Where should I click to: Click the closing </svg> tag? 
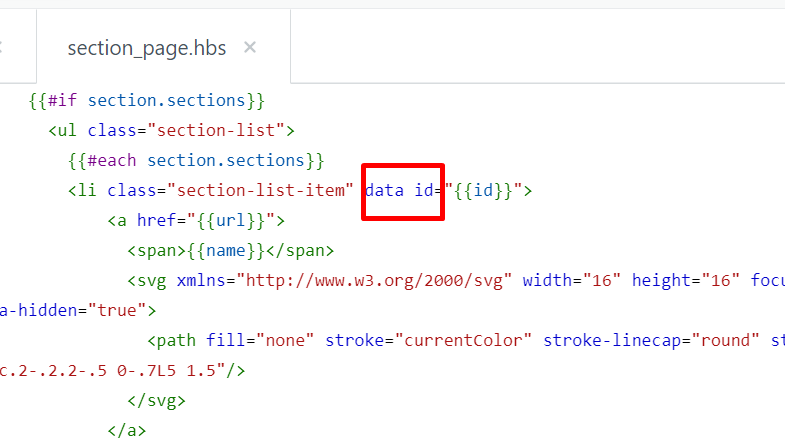(156, 400)
